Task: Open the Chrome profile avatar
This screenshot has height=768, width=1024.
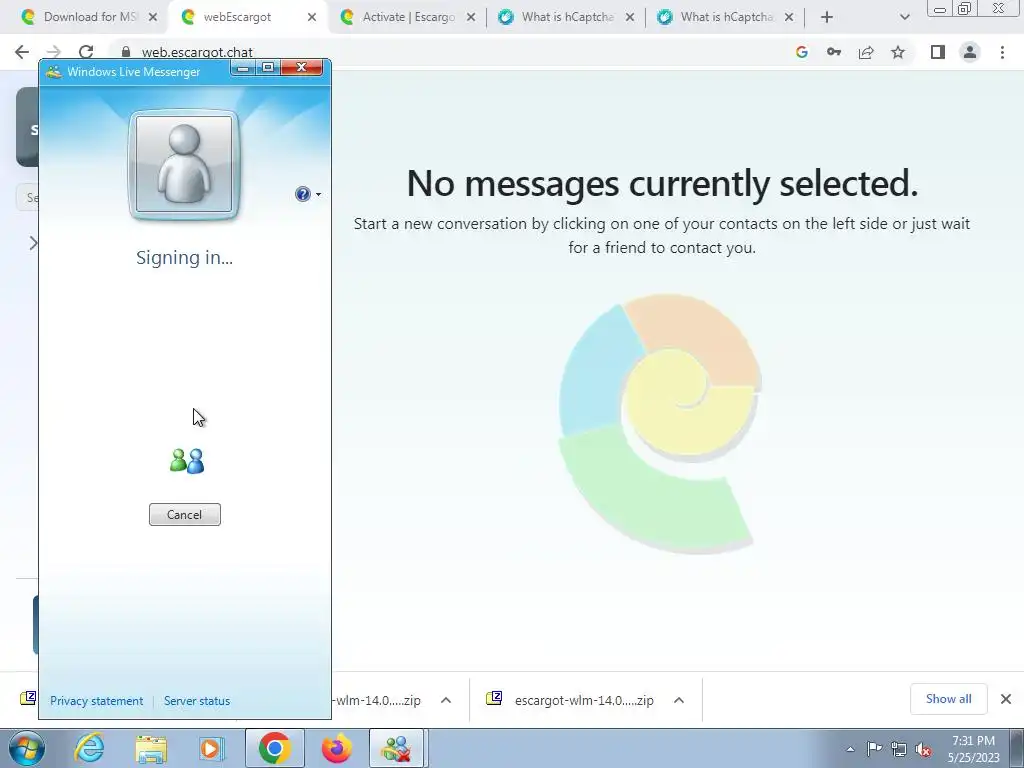Action: pyautogui.click(x=970, y=52)
